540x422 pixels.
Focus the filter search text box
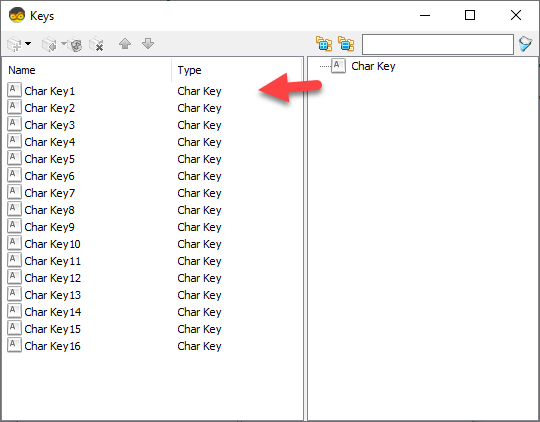coord(438,44)
